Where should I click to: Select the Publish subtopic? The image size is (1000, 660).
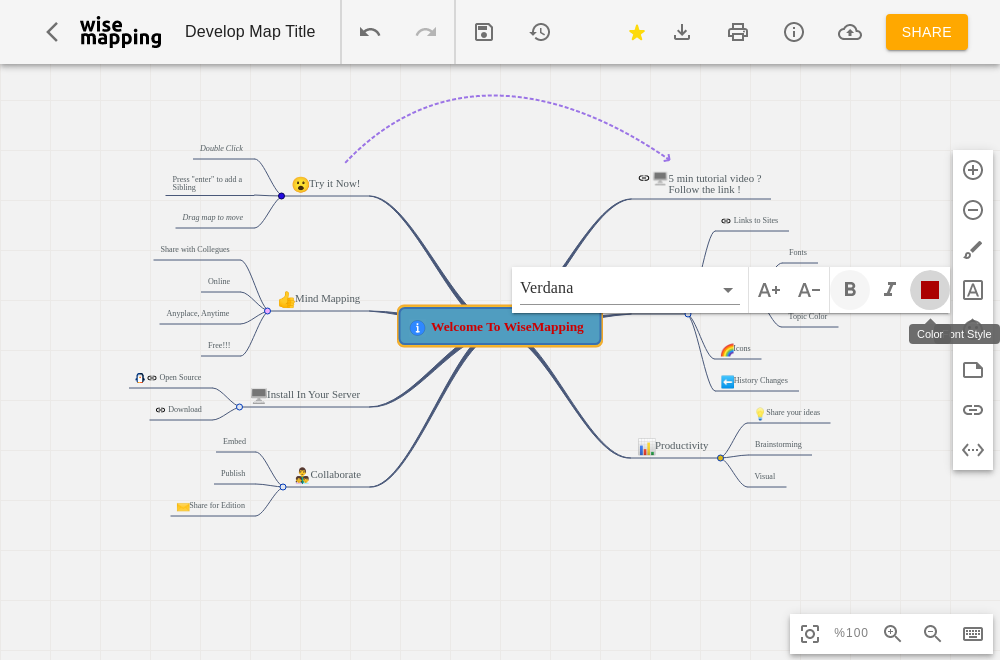tap(233, 473)
